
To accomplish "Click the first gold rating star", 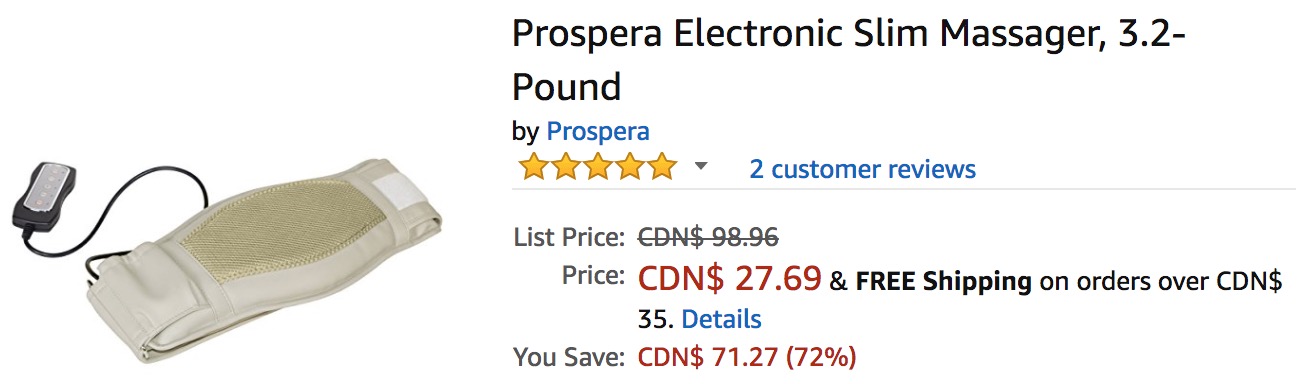I will coord(532,167).
